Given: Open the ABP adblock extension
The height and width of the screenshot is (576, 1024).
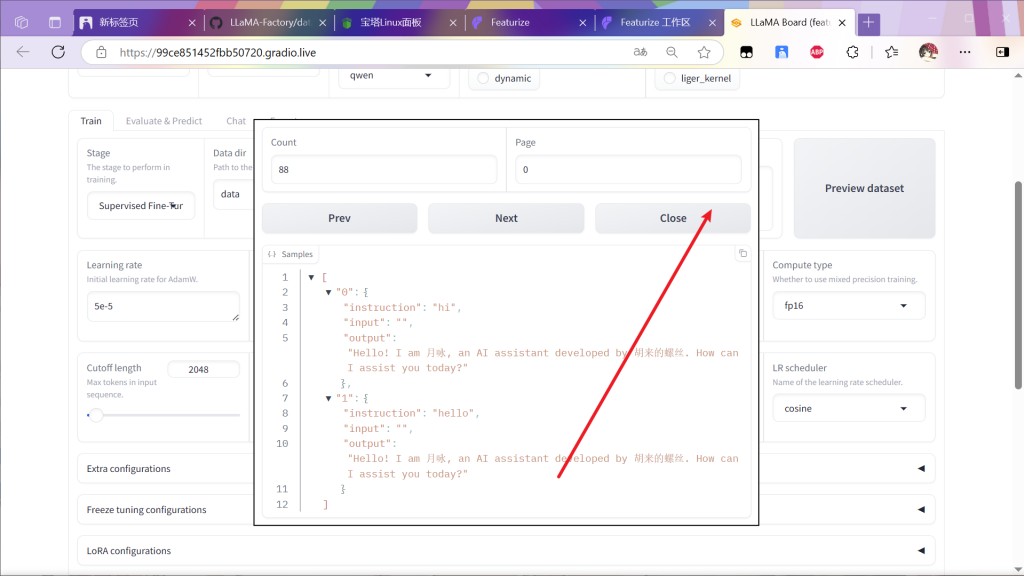Looking at the screenshot, I should coord(817,52).
